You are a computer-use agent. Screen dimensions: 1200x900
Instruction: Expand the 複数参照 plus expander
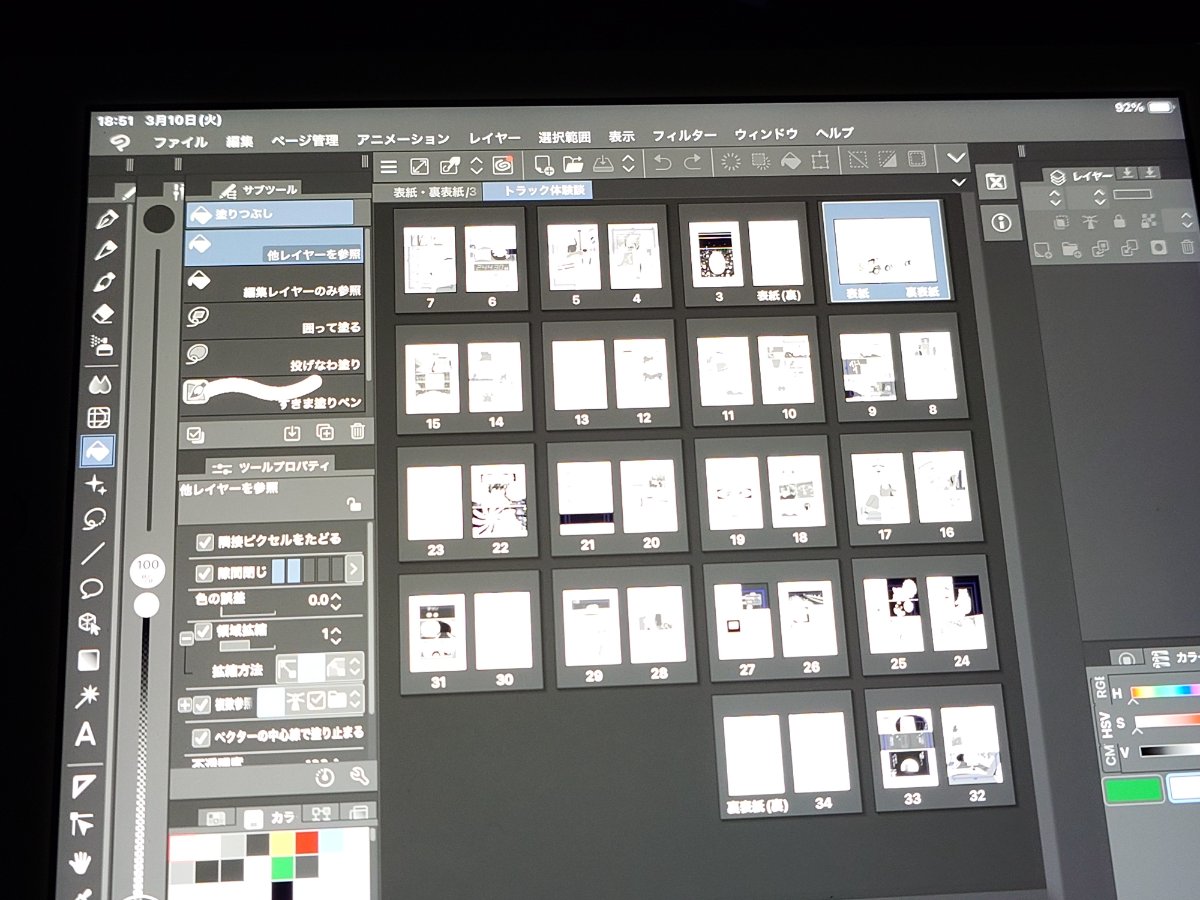pos(185,704)
